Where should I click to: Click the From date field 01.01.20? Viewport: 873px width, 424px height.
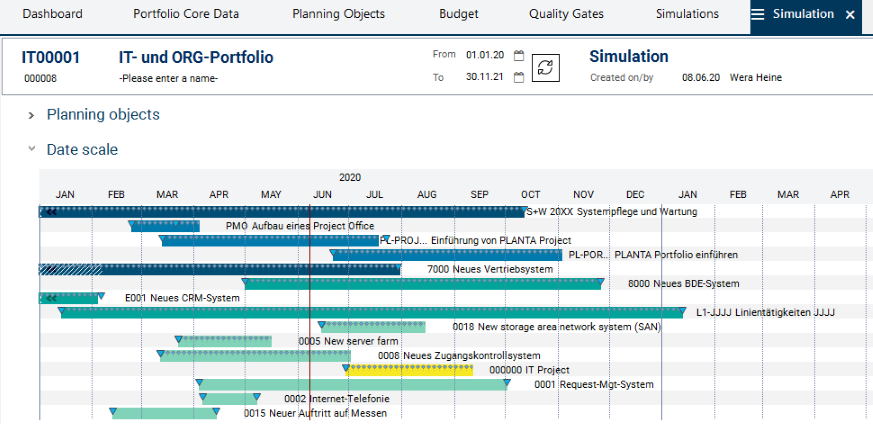(x=485, y=56)
